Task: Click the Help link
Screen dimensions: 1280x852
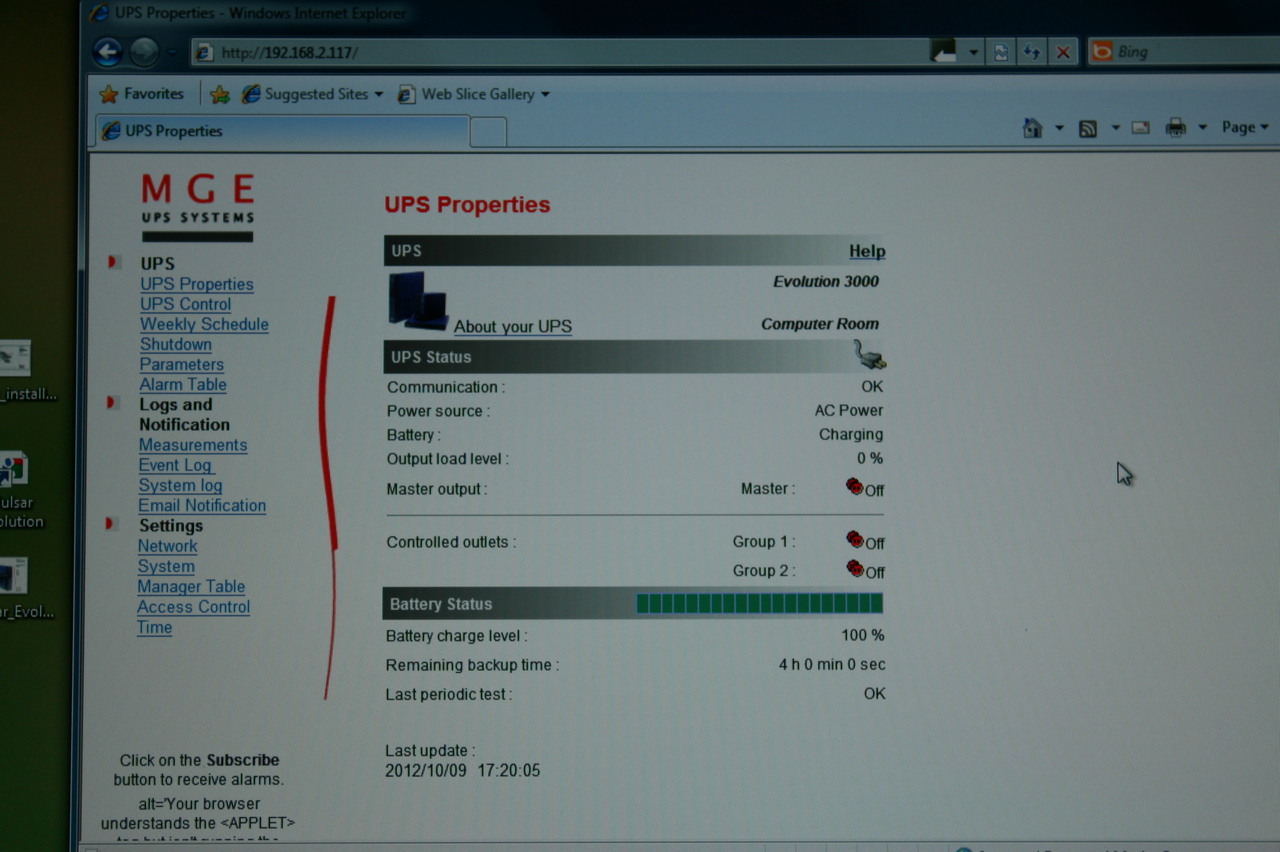Action: click(867, 251)
